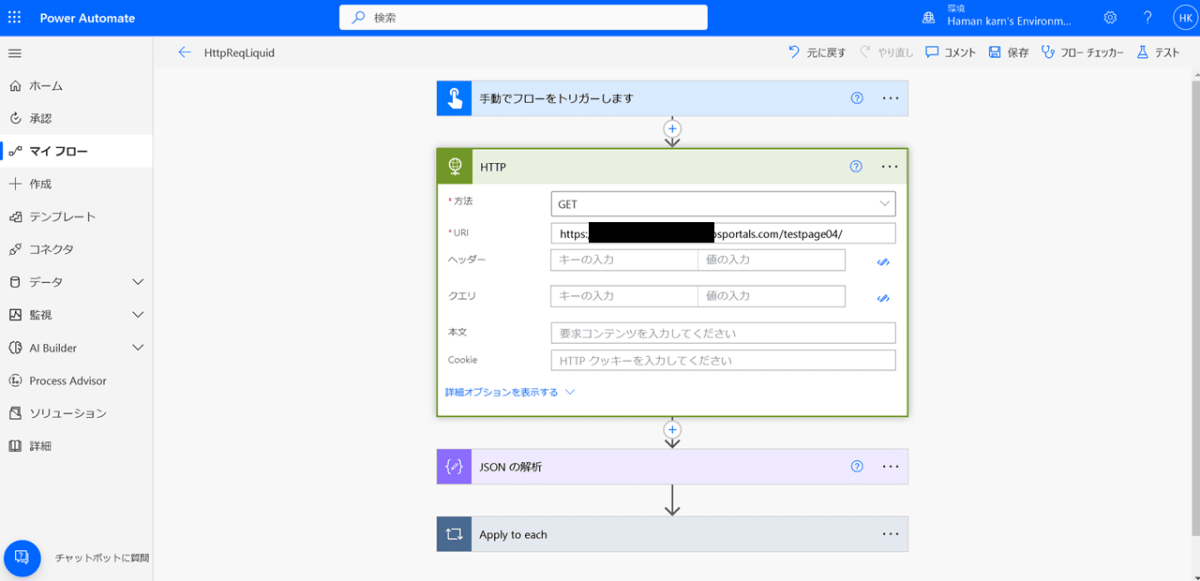Click チャットボットに質問 label
The height and width of the screenshot is (581, 1200).
tap(102, 558)
